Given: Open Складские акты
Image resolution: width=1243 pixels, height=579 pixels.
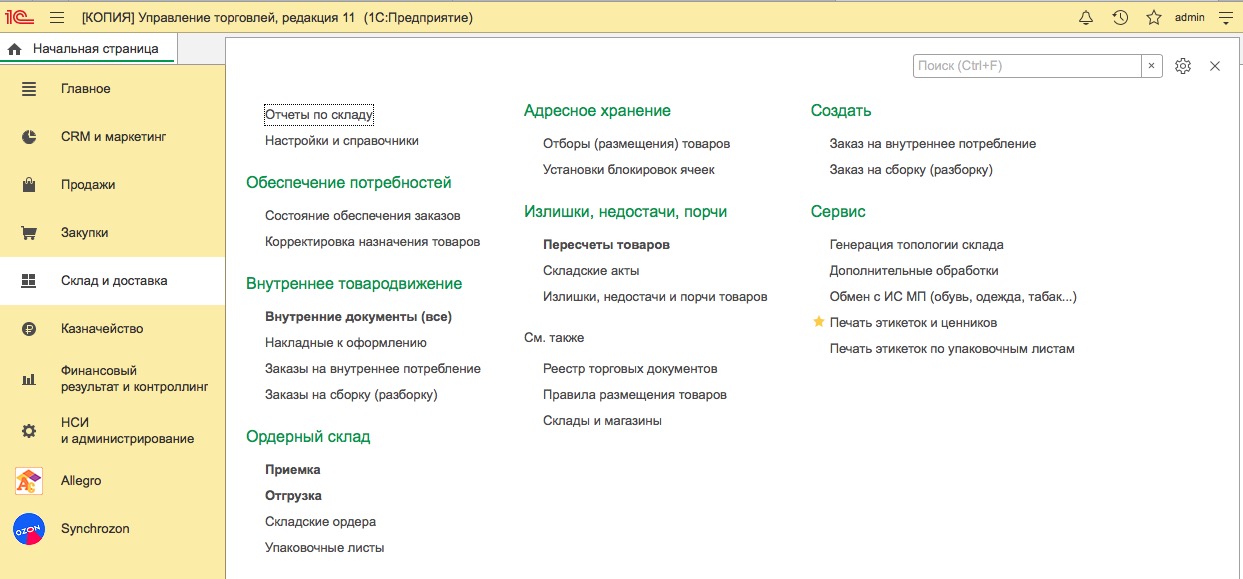Looking at the screenshot, I should (x=592, y=271).
